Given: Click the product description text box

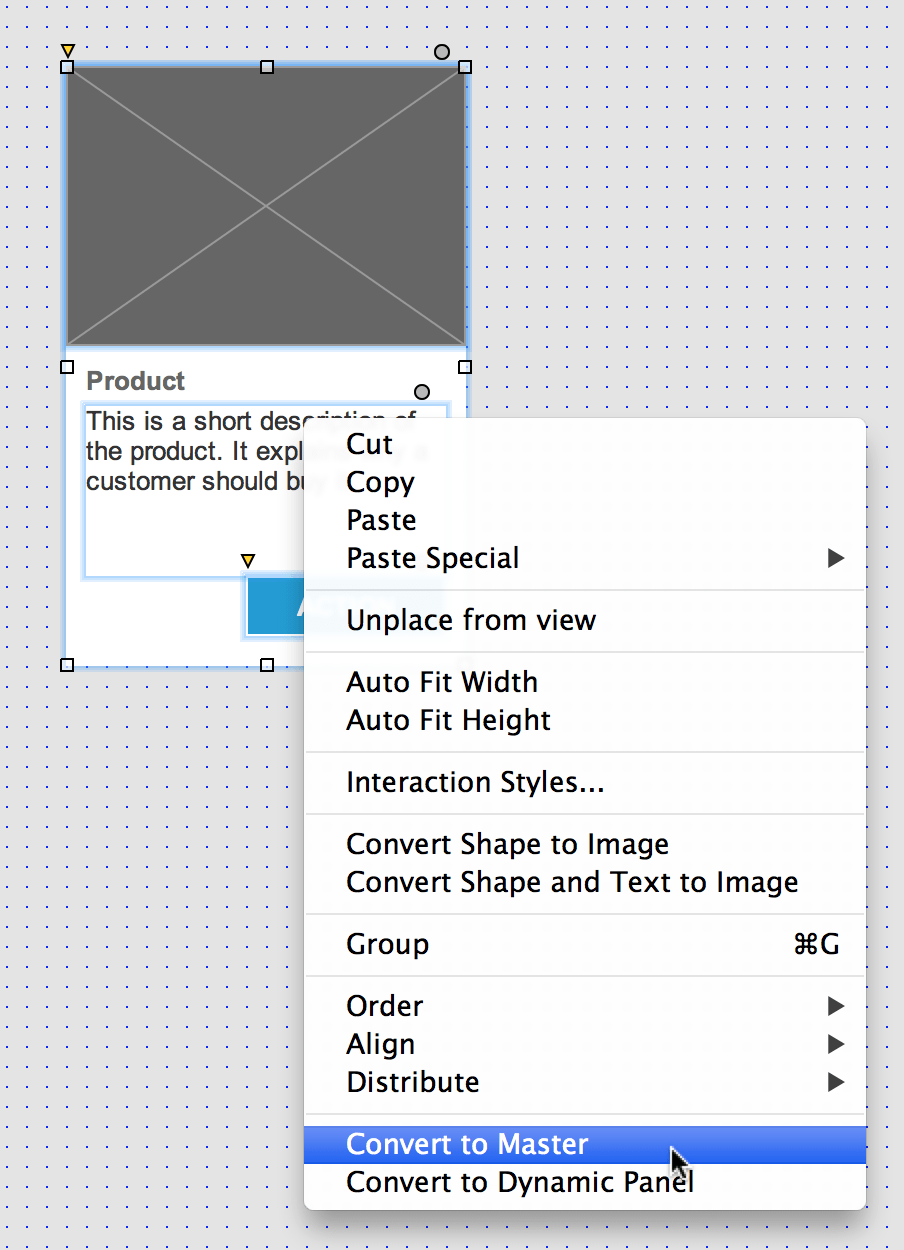Looking at the screenshot, I should click(194, 490).
